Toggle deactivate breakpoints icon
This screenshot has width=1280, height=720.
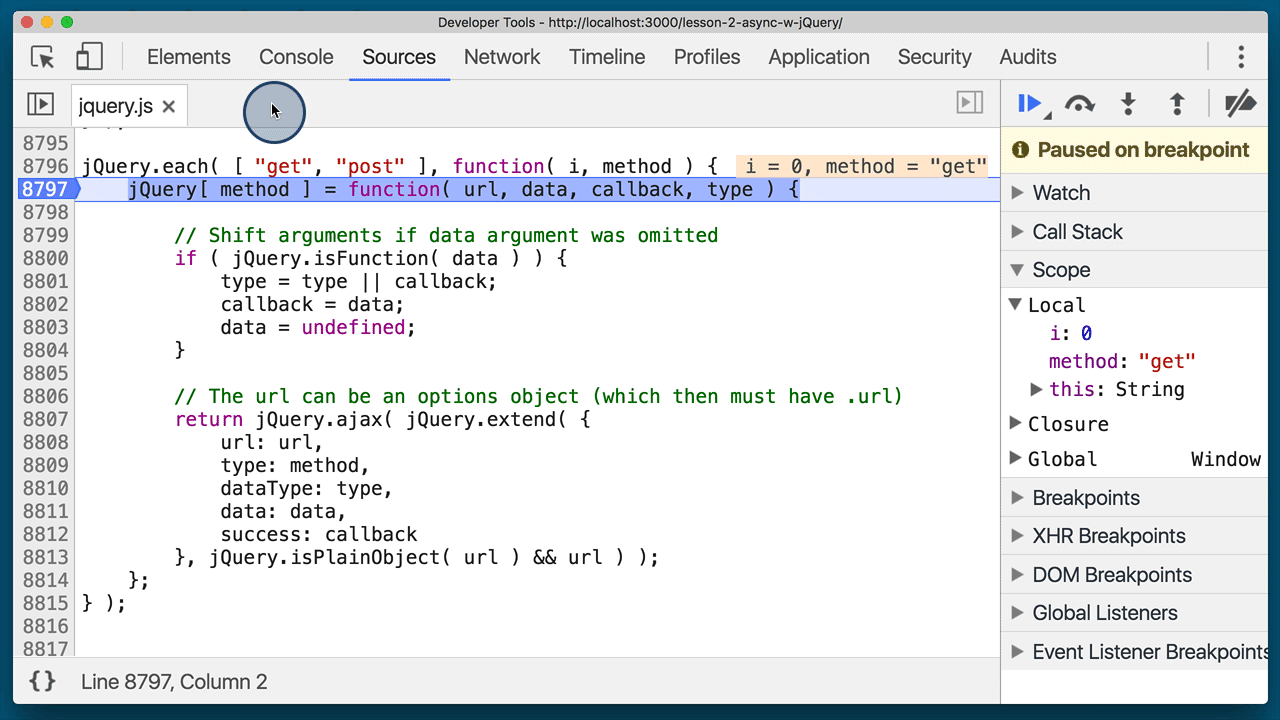click(1240, 104)
